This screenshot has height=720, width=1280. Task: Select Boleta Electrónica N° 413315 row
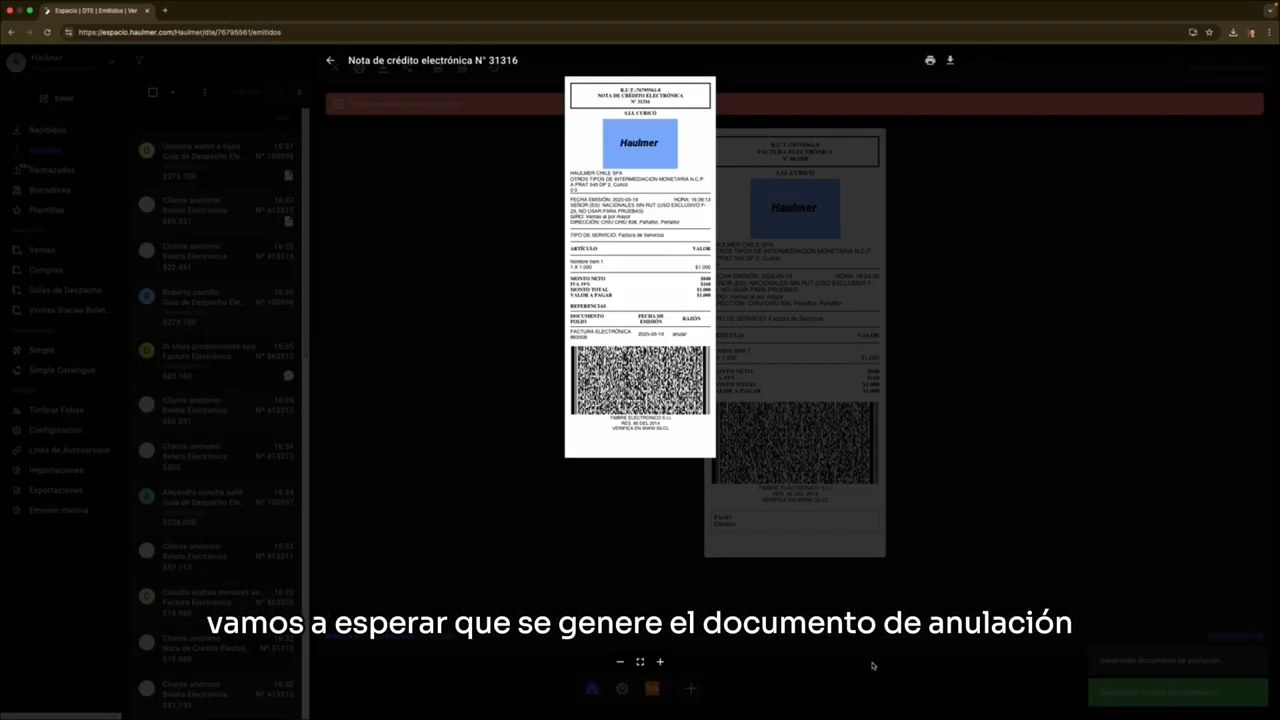click(216, 210)
